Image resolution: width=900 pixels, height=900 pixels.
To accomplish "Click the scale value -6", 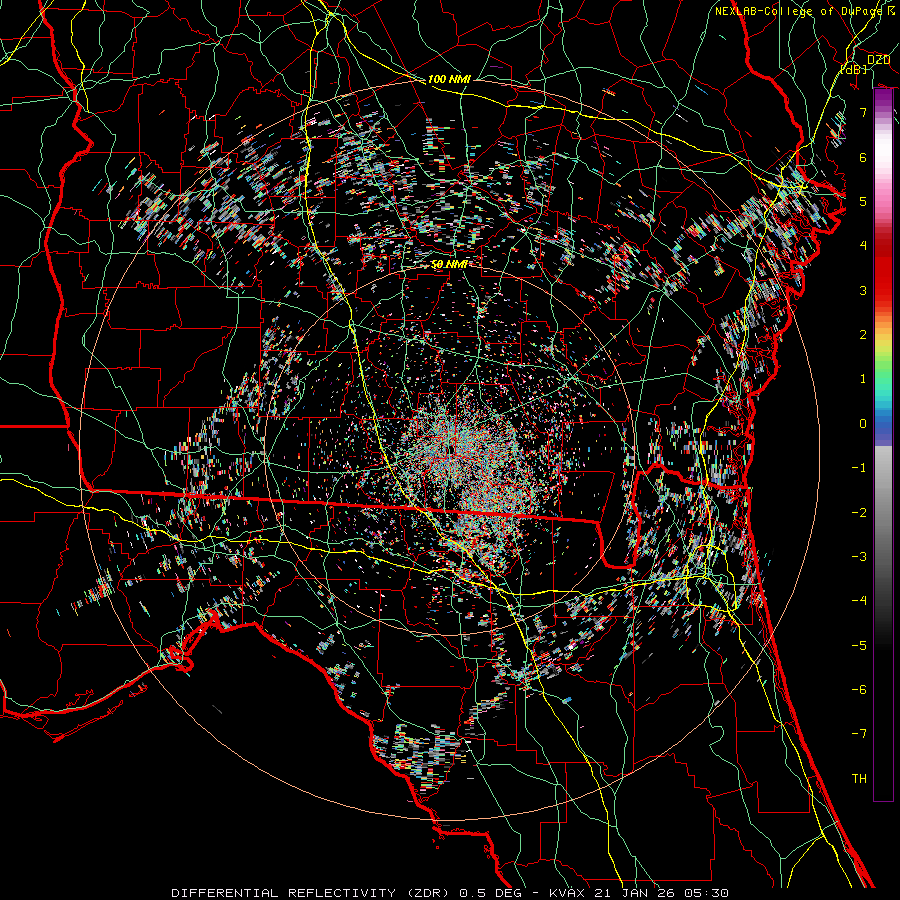I will pyautogui.click(x=859, y=690).
